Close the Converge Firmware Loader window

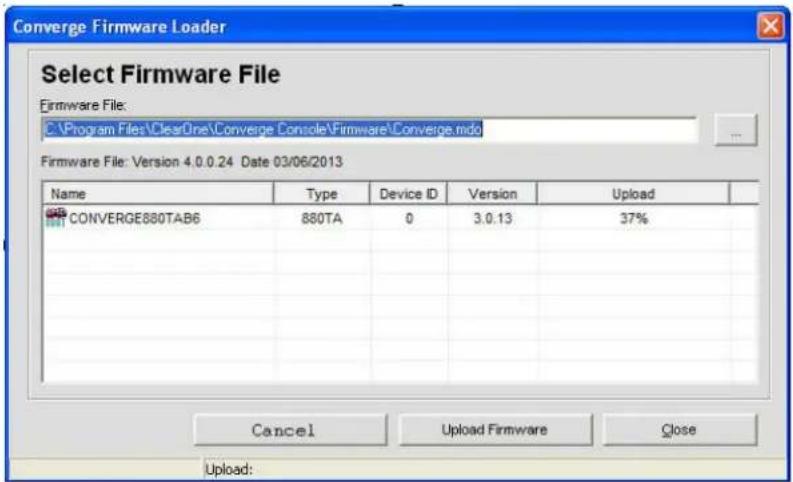770,25
